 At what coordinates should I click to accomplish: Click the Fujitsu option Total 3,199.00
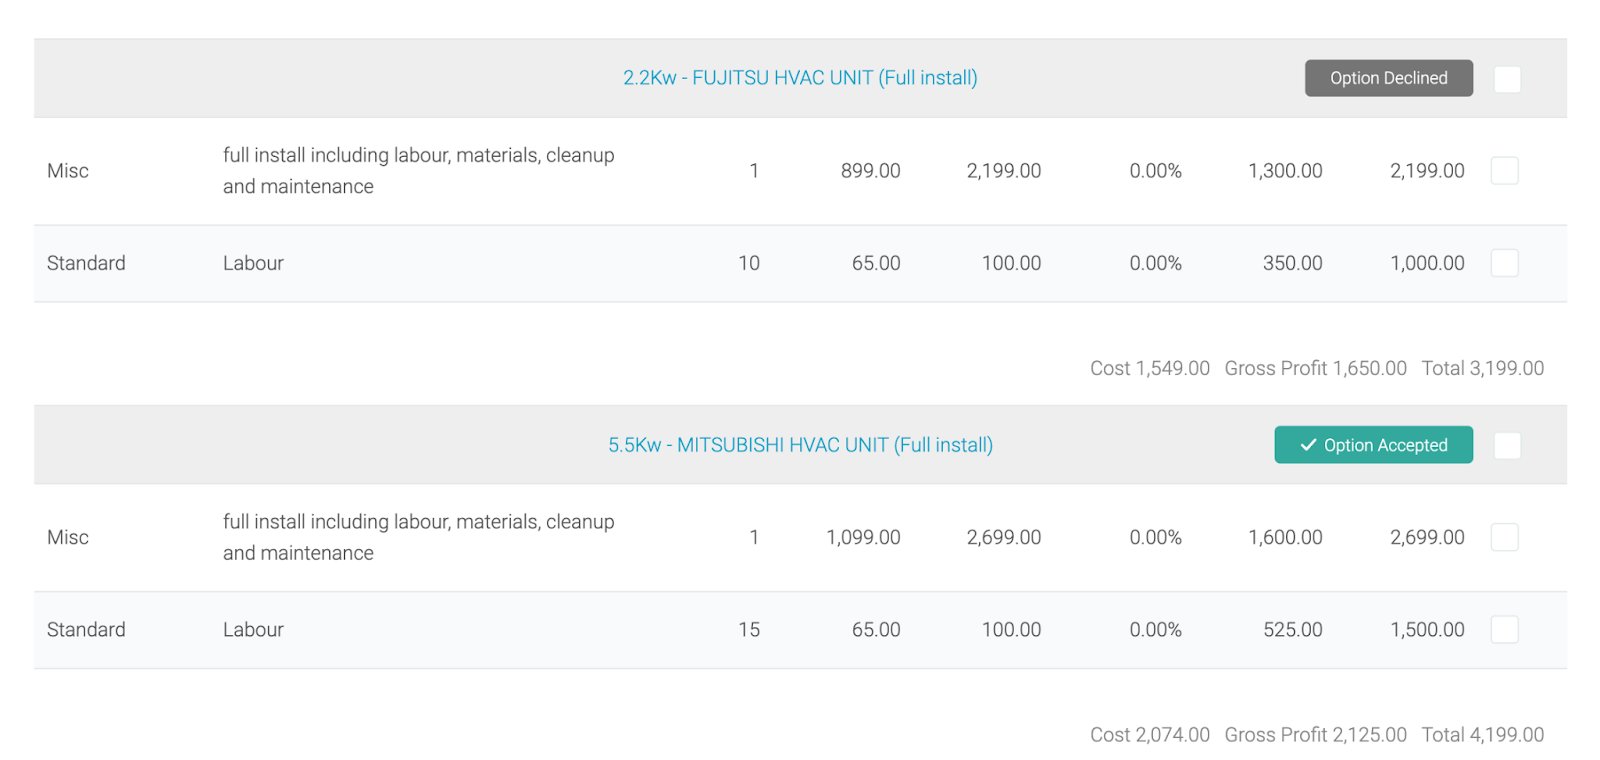coord(1482,368)
